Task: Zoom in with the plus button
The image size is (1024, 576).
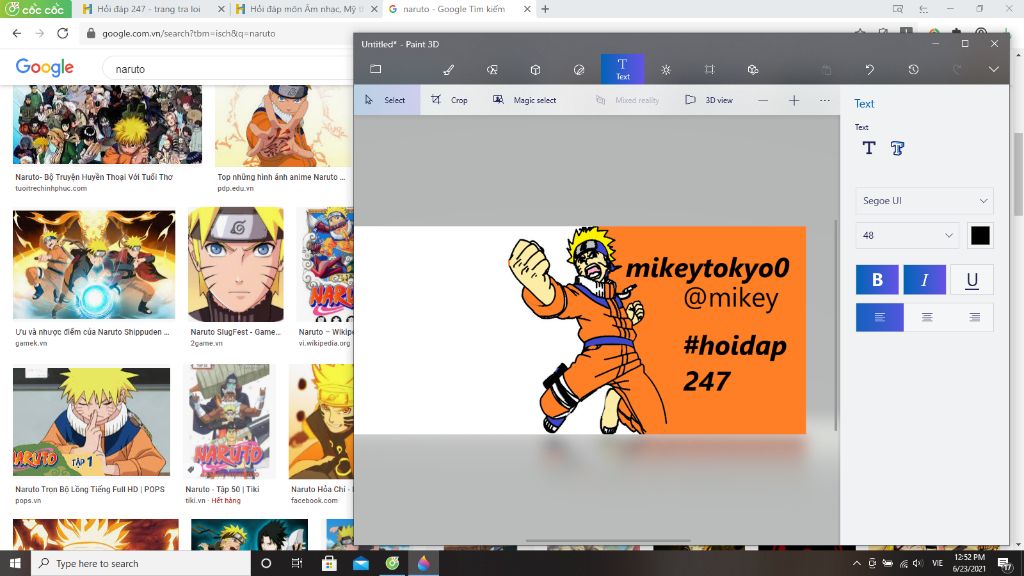Action: 794,101
